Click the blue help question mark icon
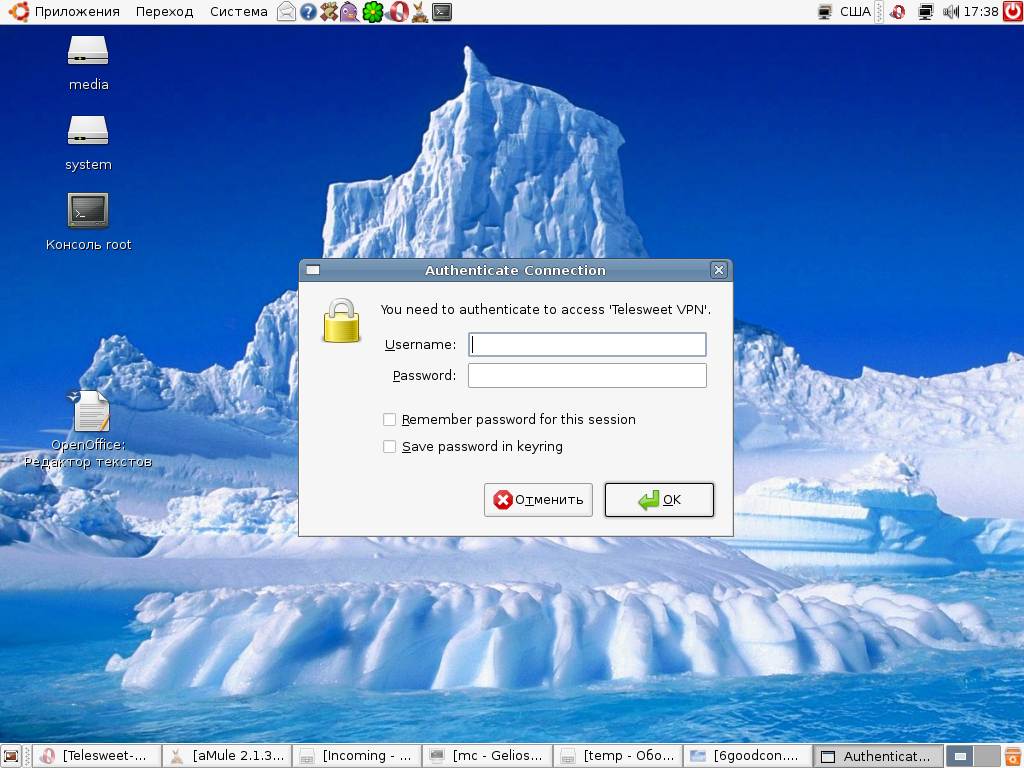 pos(308,12)
